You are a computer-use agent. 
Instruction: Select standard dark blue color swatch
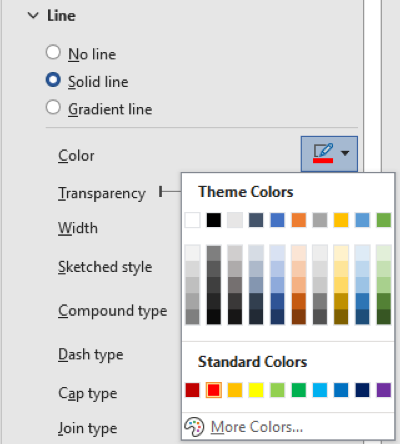point(362,390)
